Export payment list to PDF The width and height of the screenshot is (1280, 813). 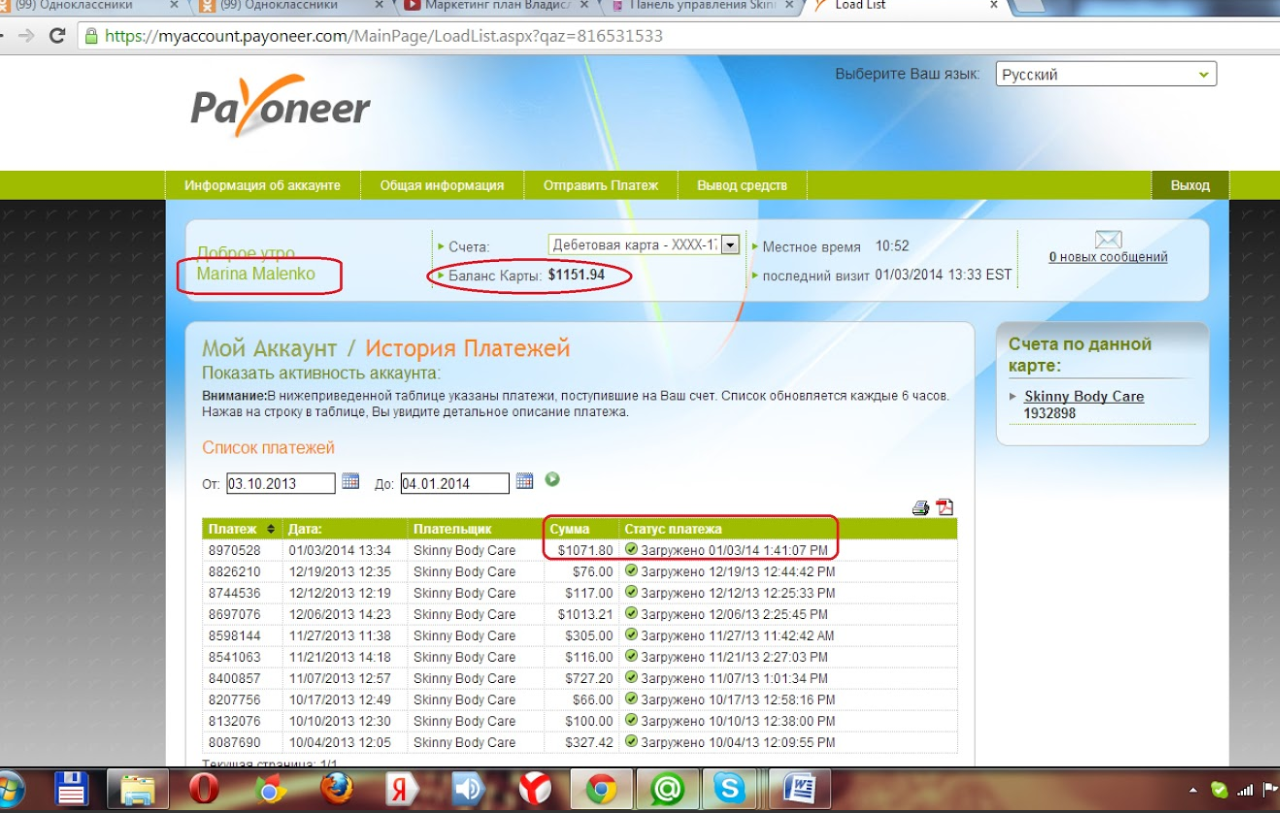point(945,507)
